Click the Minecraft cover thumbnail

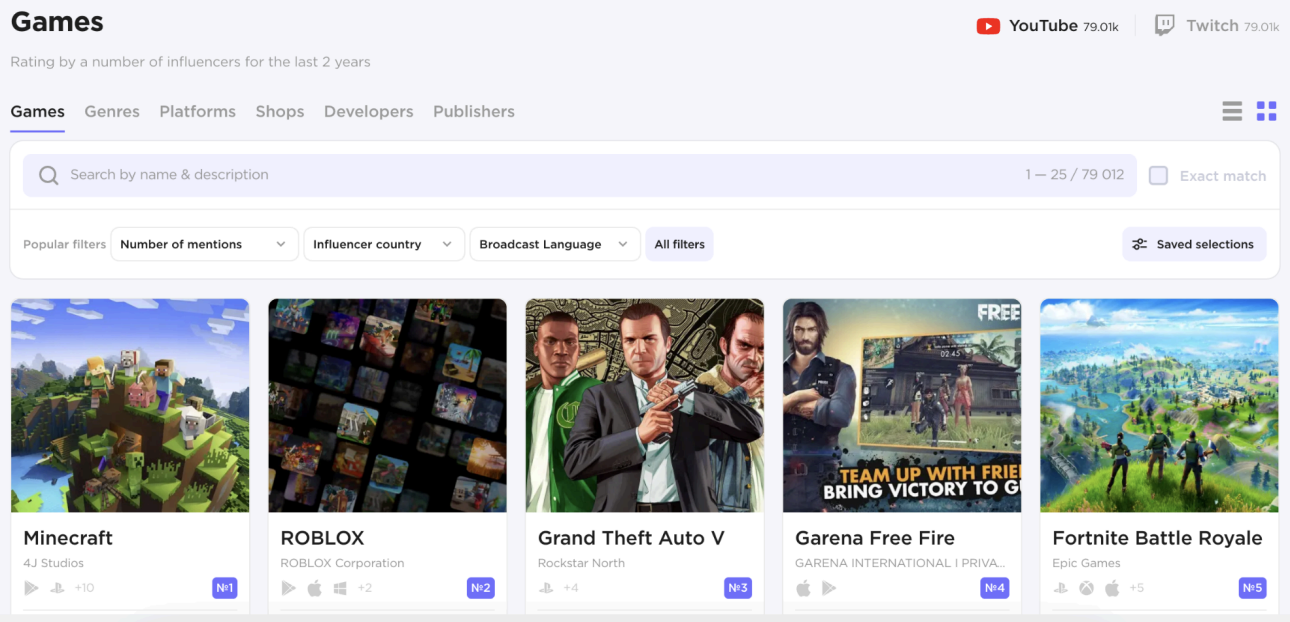130,405
